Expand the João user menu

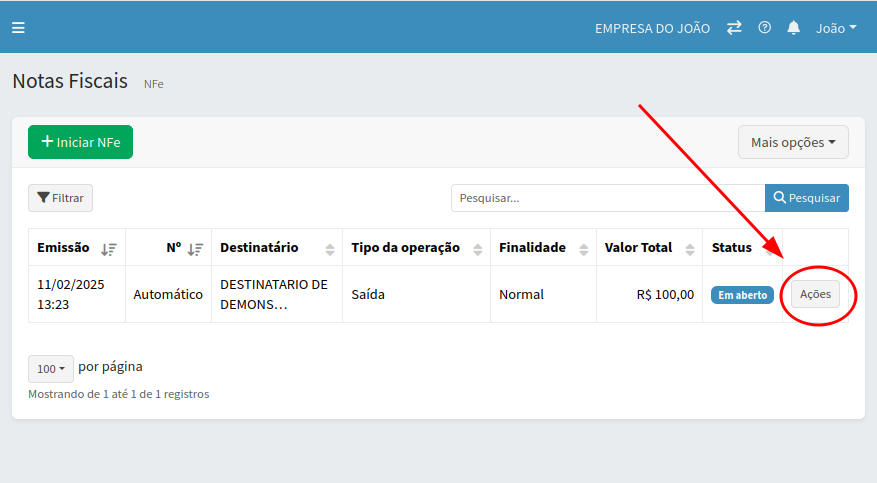836,28
